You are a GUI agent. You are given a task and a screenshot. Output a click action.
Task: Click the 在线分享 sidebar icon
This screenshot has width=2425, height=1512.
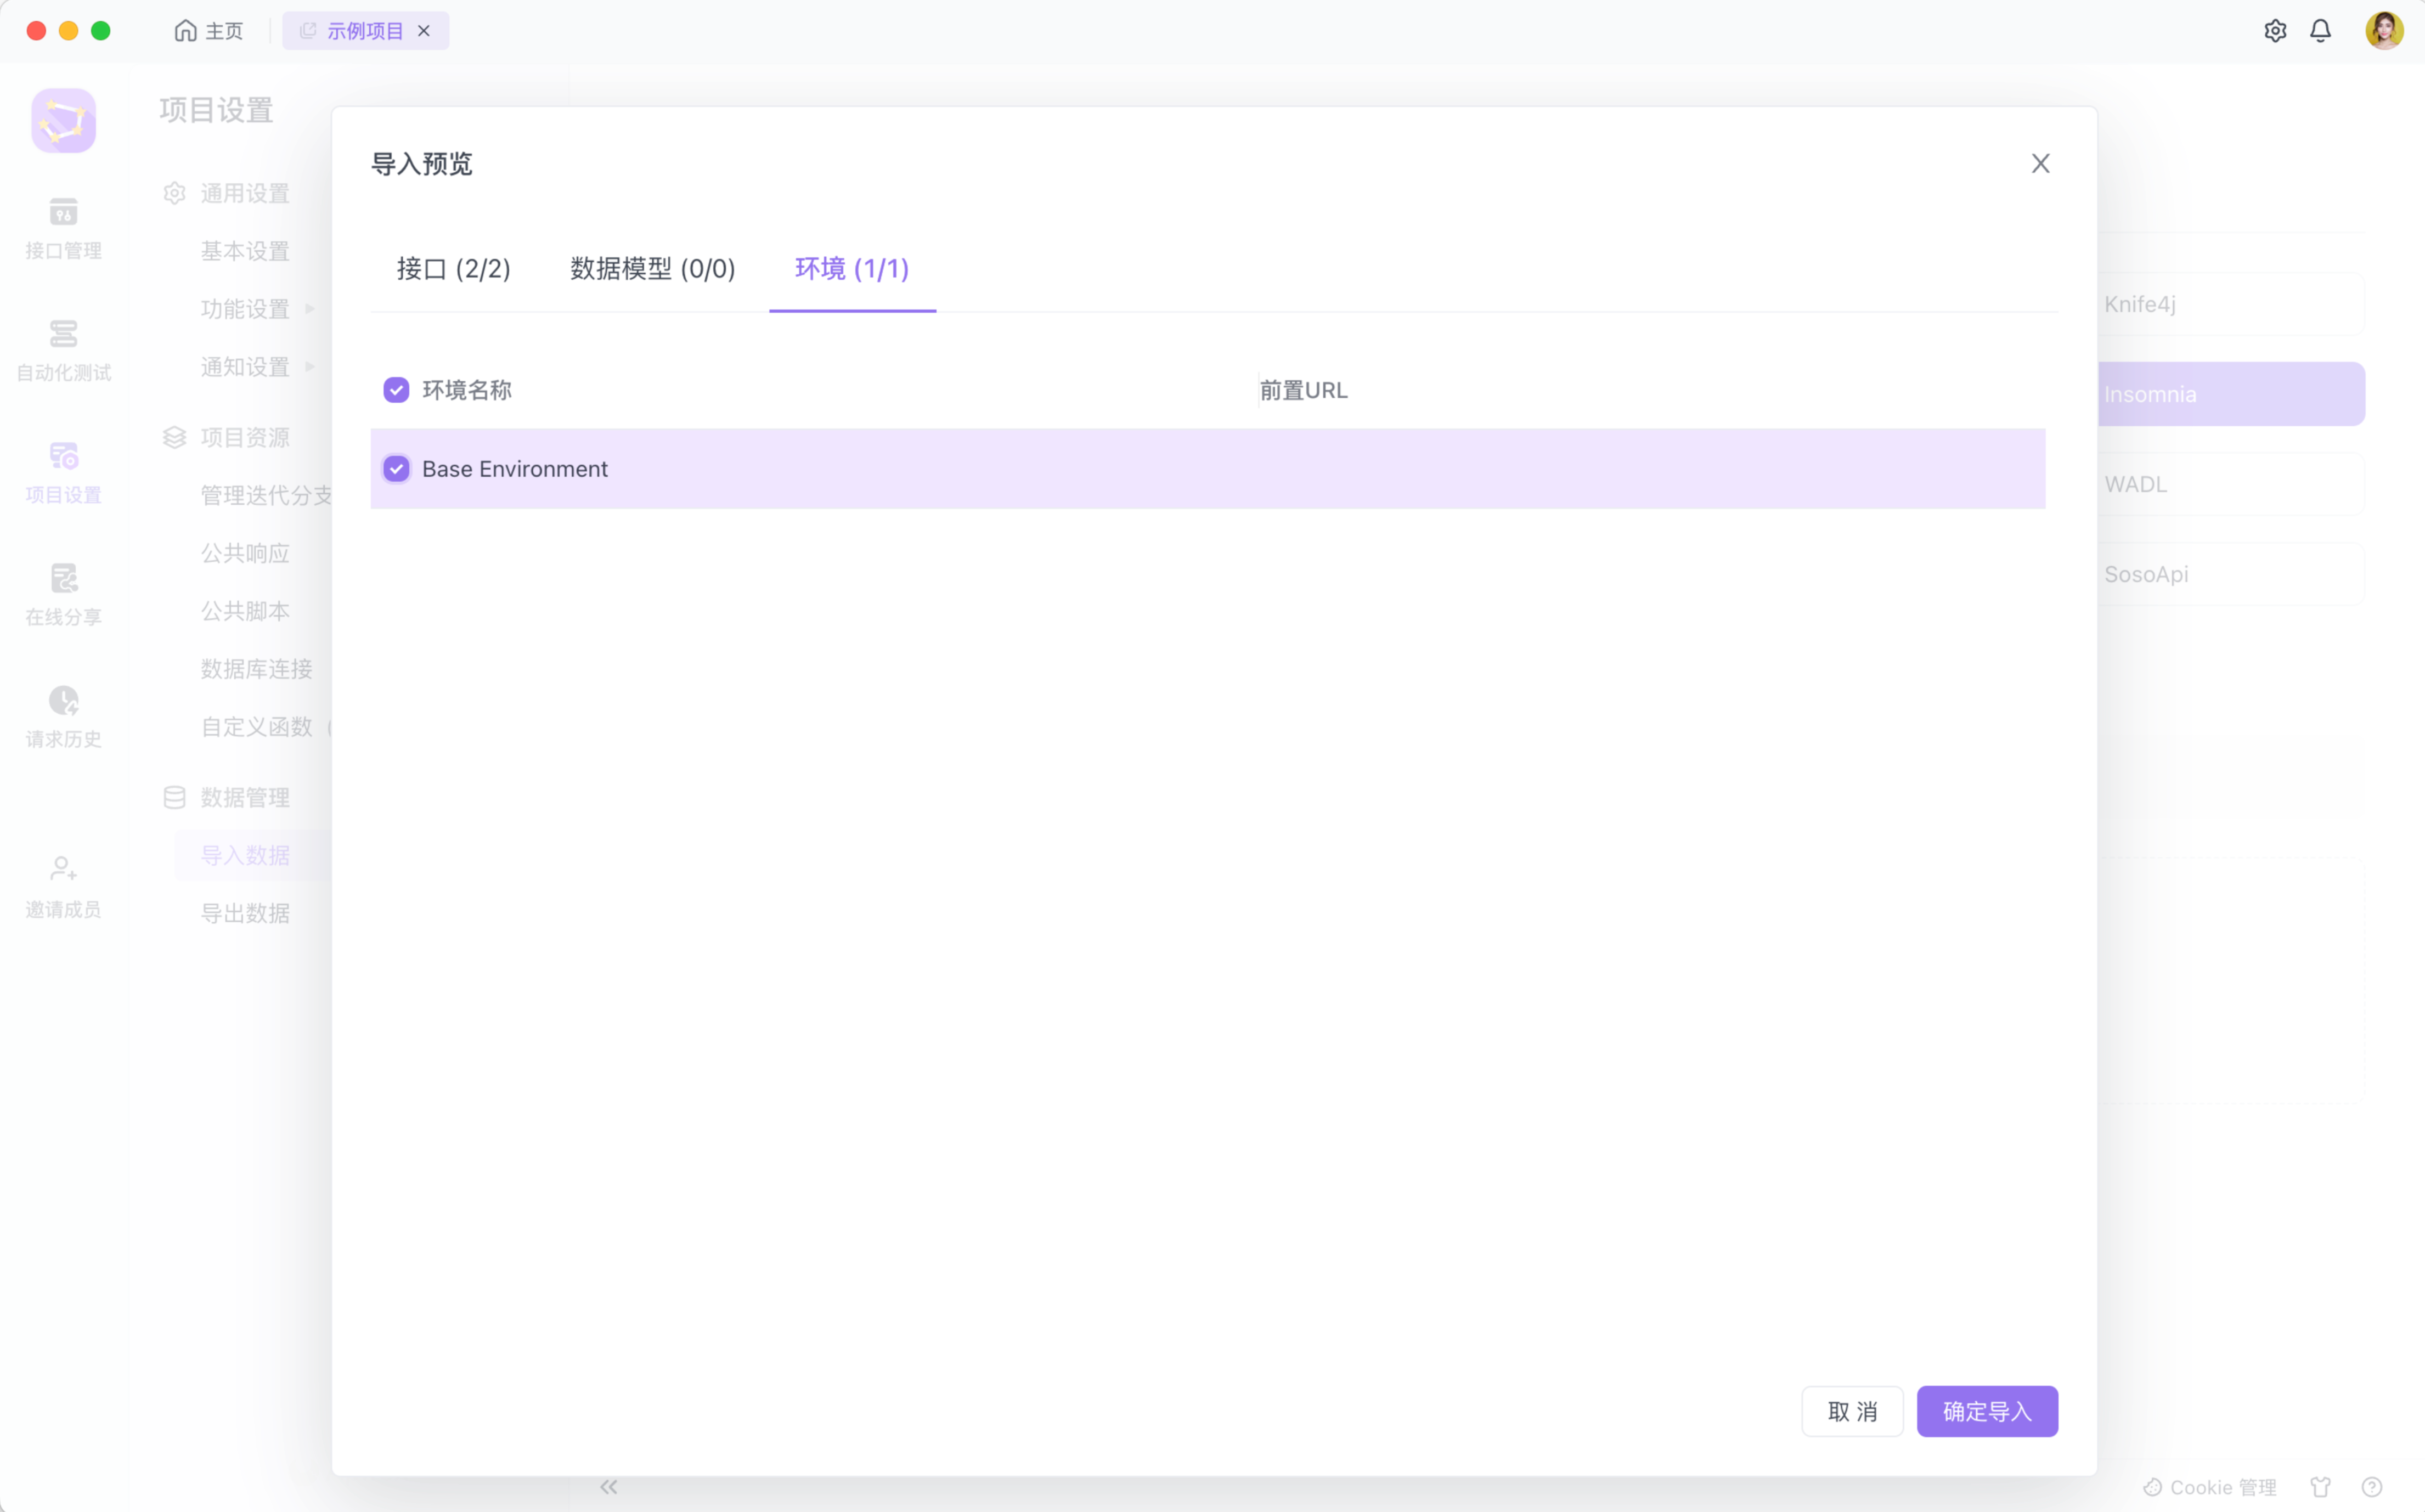pyautogui.click(x=63, y=579)
